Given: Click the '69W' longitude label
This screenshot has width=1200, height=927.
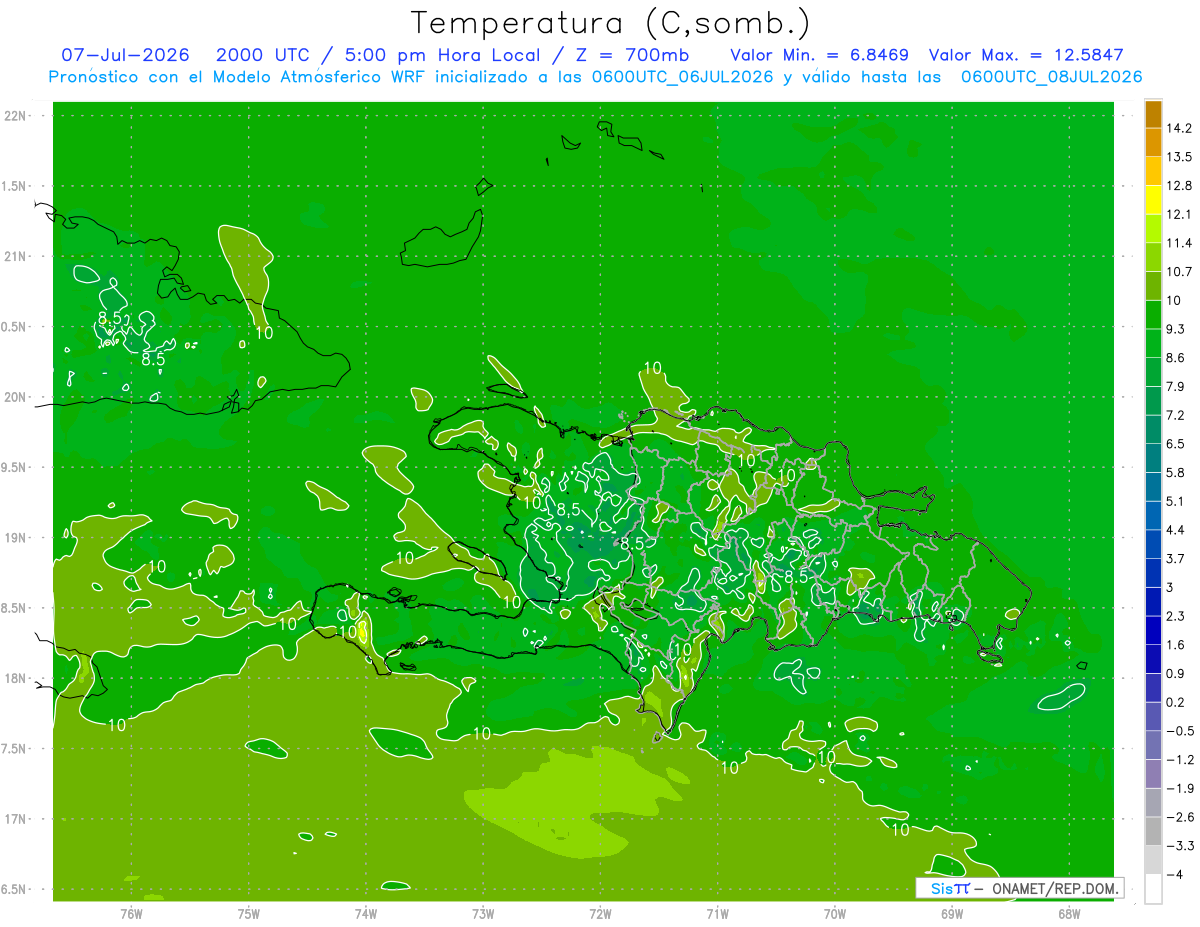Looking at the screenshot, I should tap(952, 914).
